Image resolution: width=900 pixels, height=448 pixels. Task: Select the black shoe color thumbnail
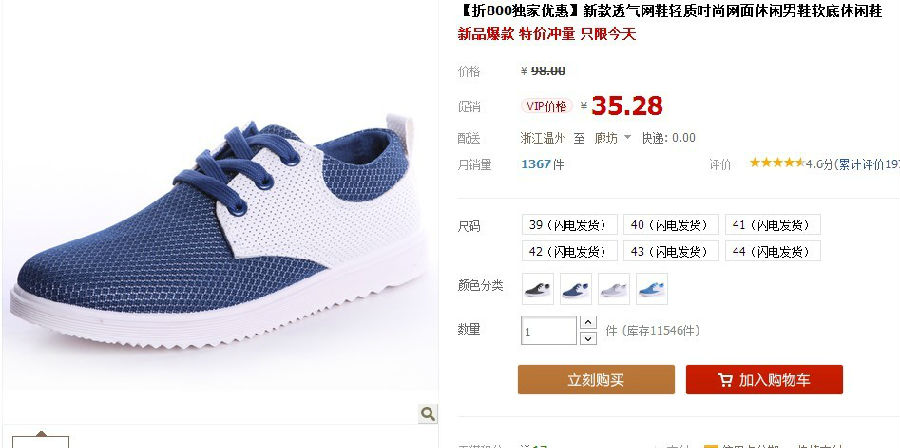click(x=538, y=289)
